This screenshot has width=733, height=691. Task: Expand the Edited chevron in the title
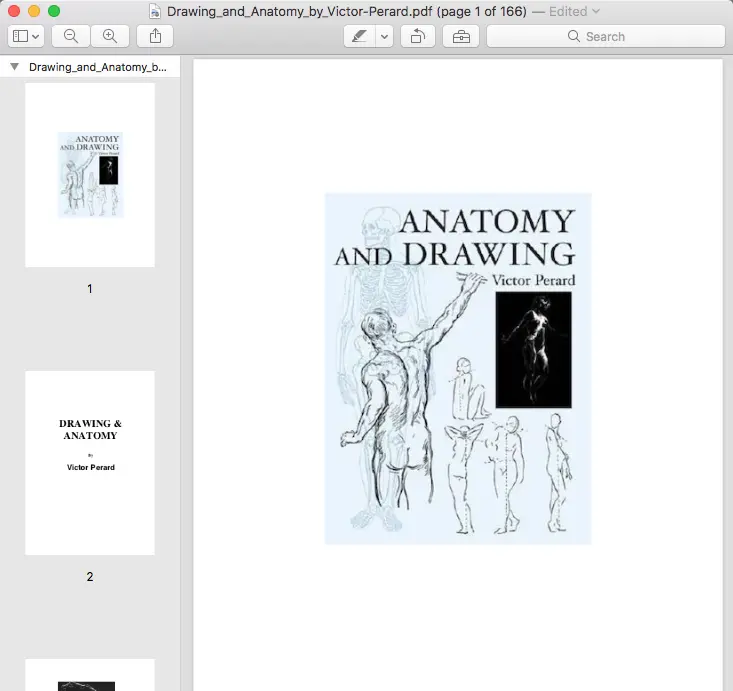point(596,11)
